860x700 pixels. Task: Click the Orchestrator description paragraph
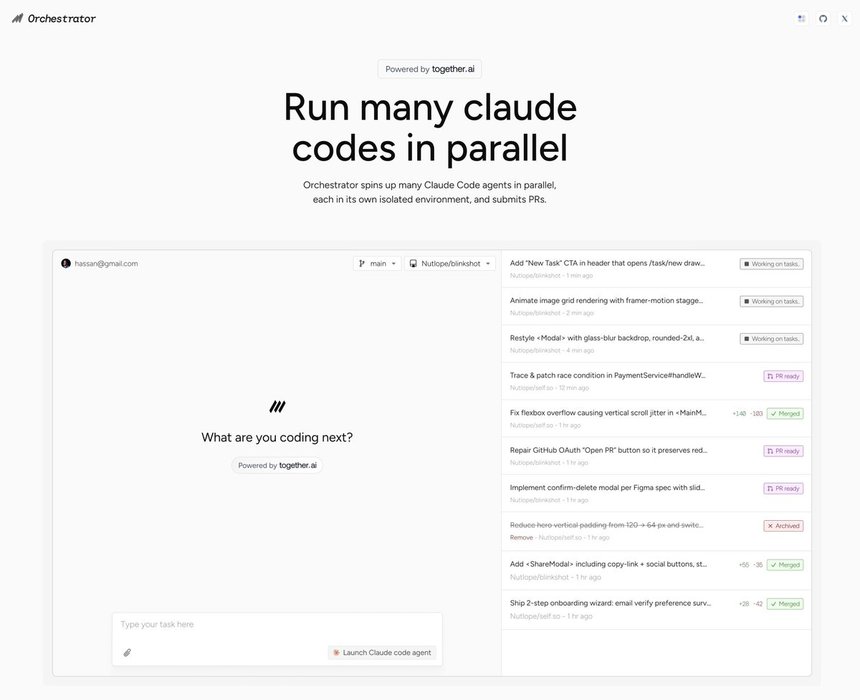tap(429, 192)
